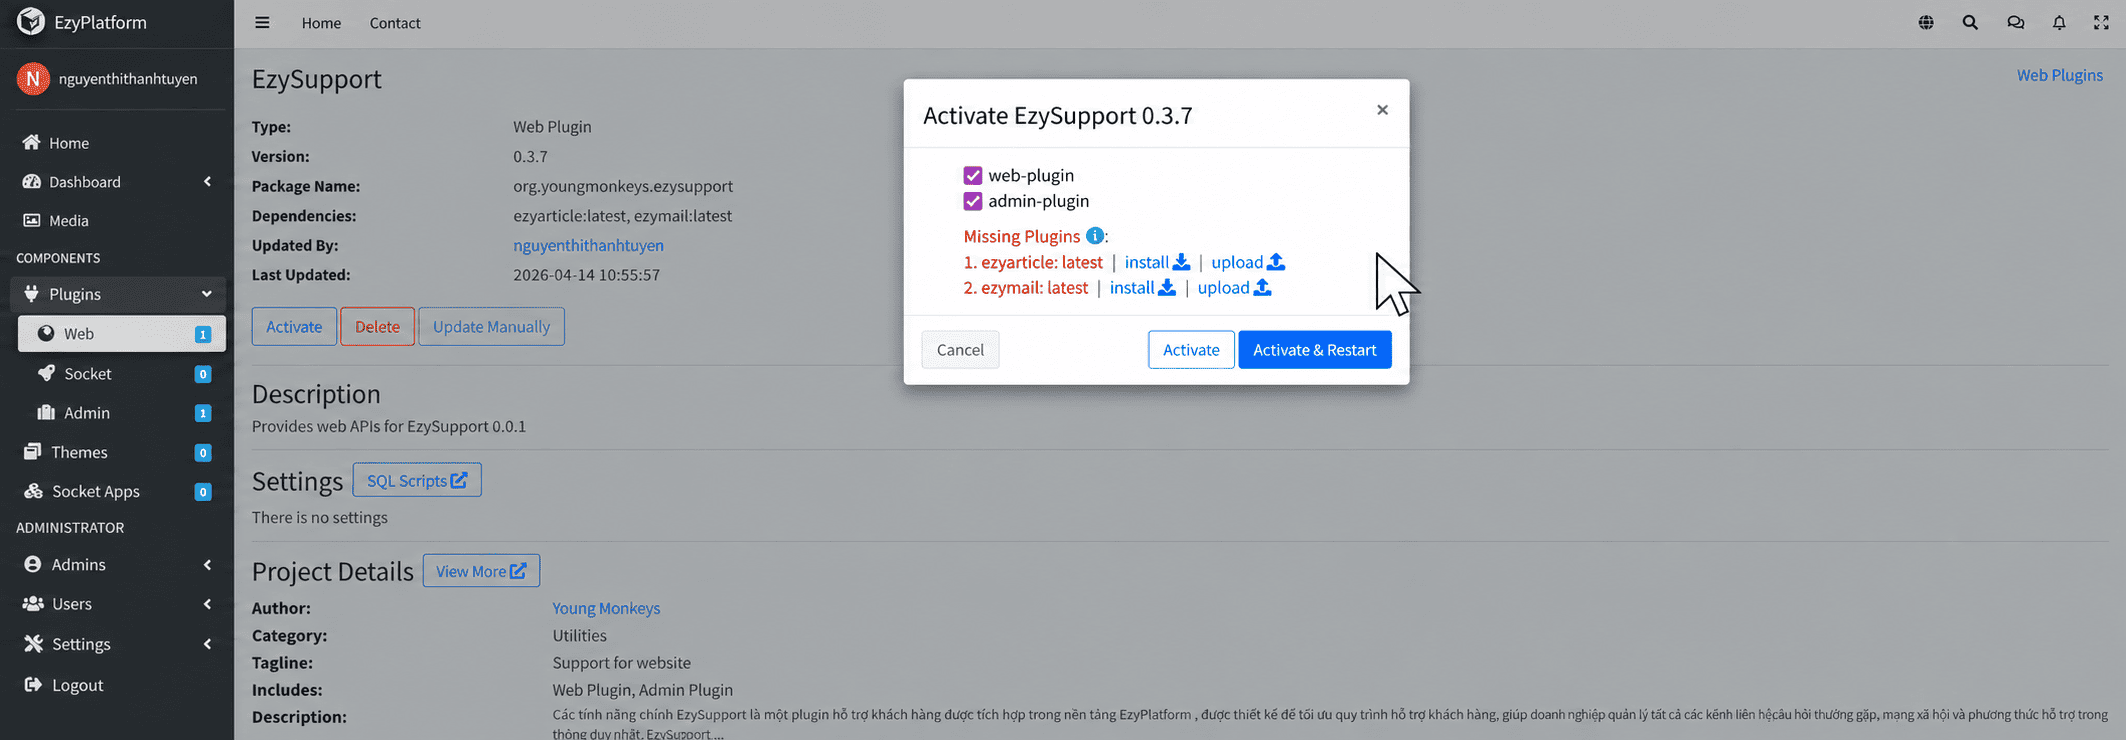2126x740 pixels.
Task: Click the Missing Plugins info icon
Action: [x=1095, y=236]
